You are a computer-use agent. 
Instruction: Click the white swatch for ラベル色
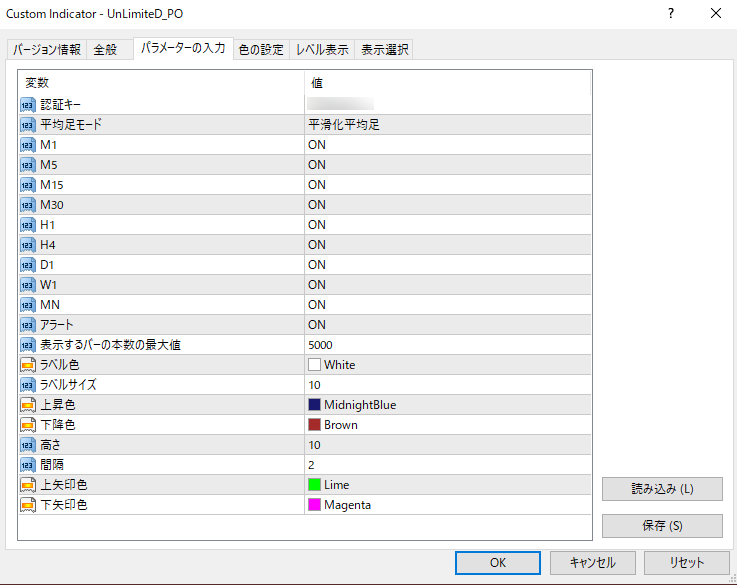click(314, 365)
